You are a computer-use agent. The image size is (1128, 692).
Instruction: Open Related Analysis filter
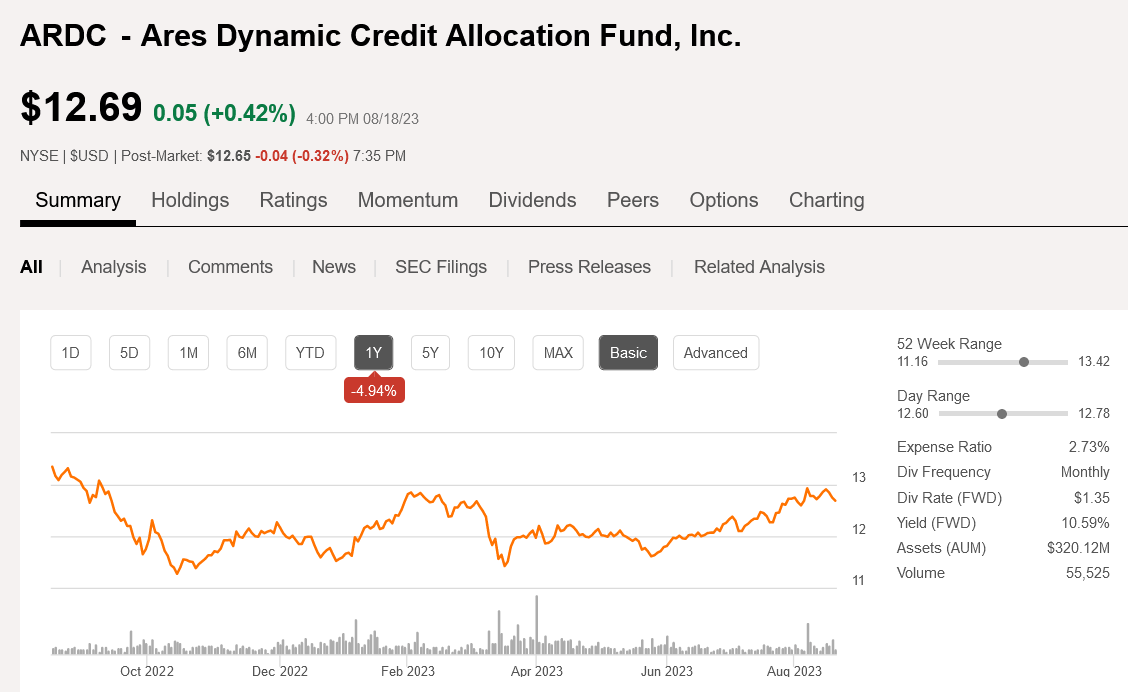click(x=759, y=267)
